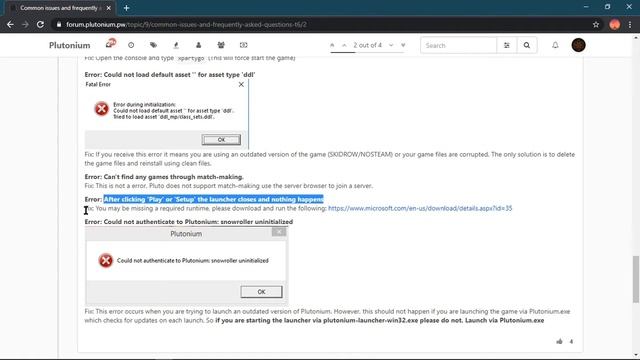Click OK in snowroller error image

coord(261,292)
